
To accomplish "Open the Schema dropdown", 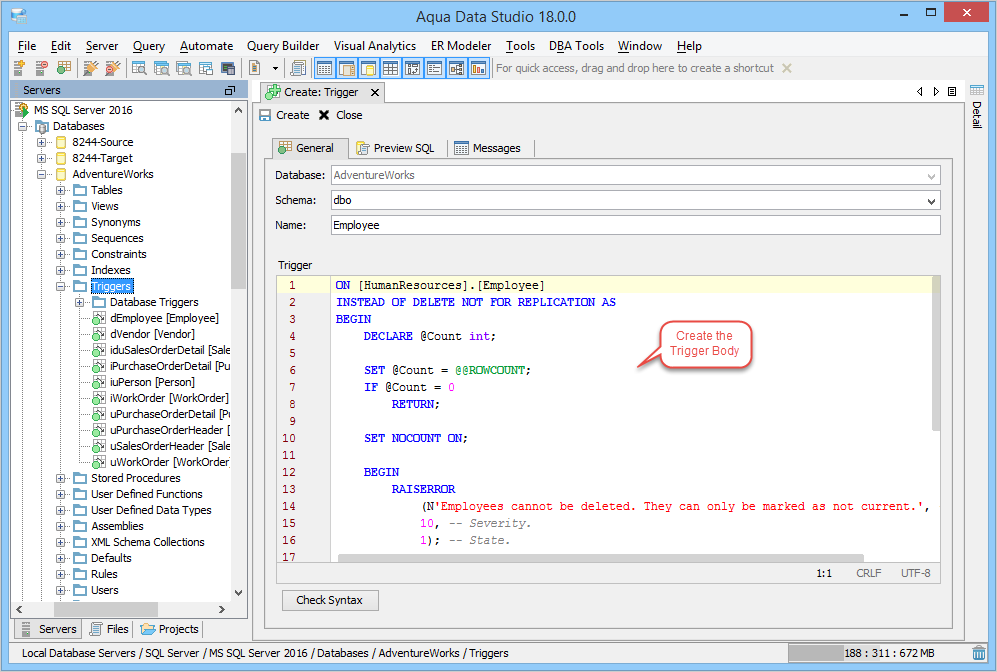I will 932,201.
